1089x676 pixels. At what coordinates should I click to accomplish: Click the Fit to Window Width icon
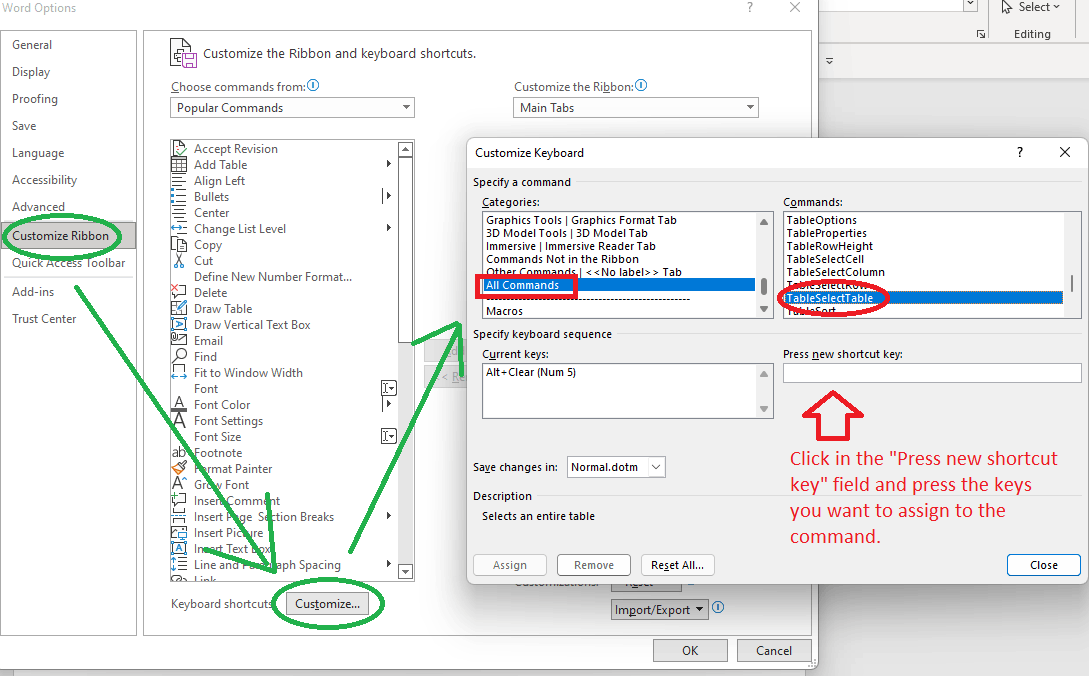coord(179,372)
